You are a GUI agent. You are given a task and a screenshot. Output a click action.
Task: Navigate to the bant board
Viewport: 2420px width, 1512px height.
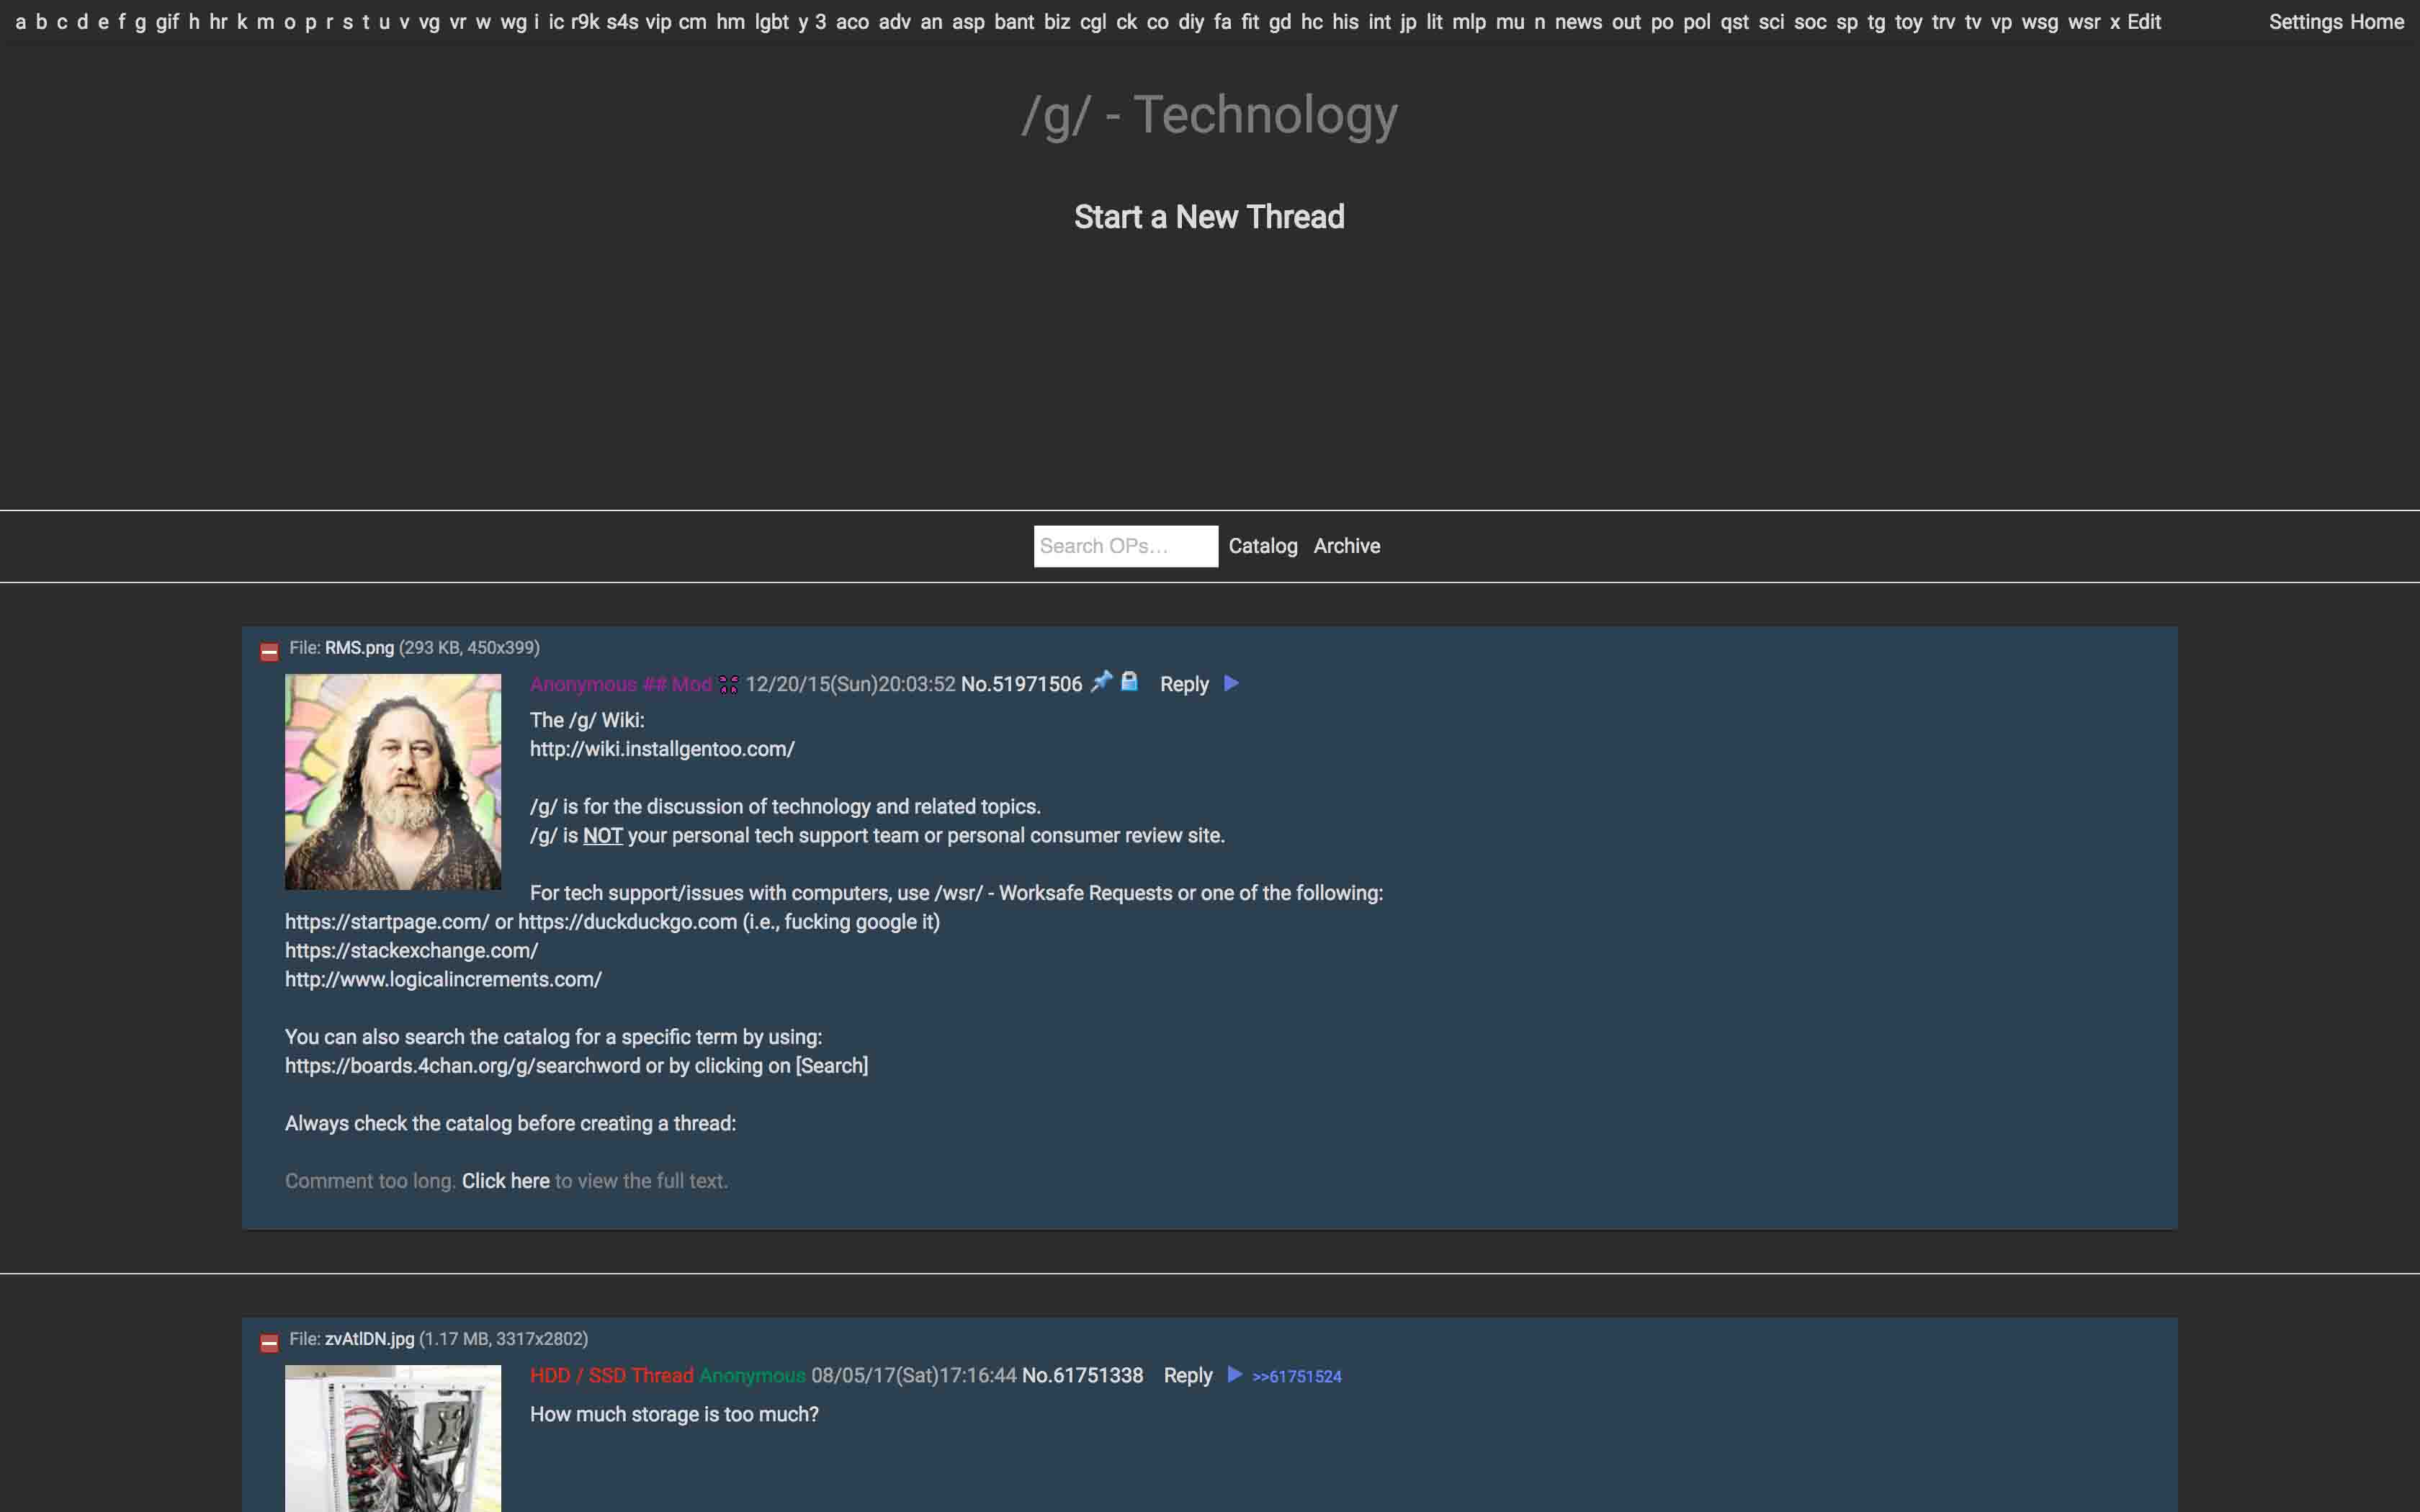tap(1014, 22)
